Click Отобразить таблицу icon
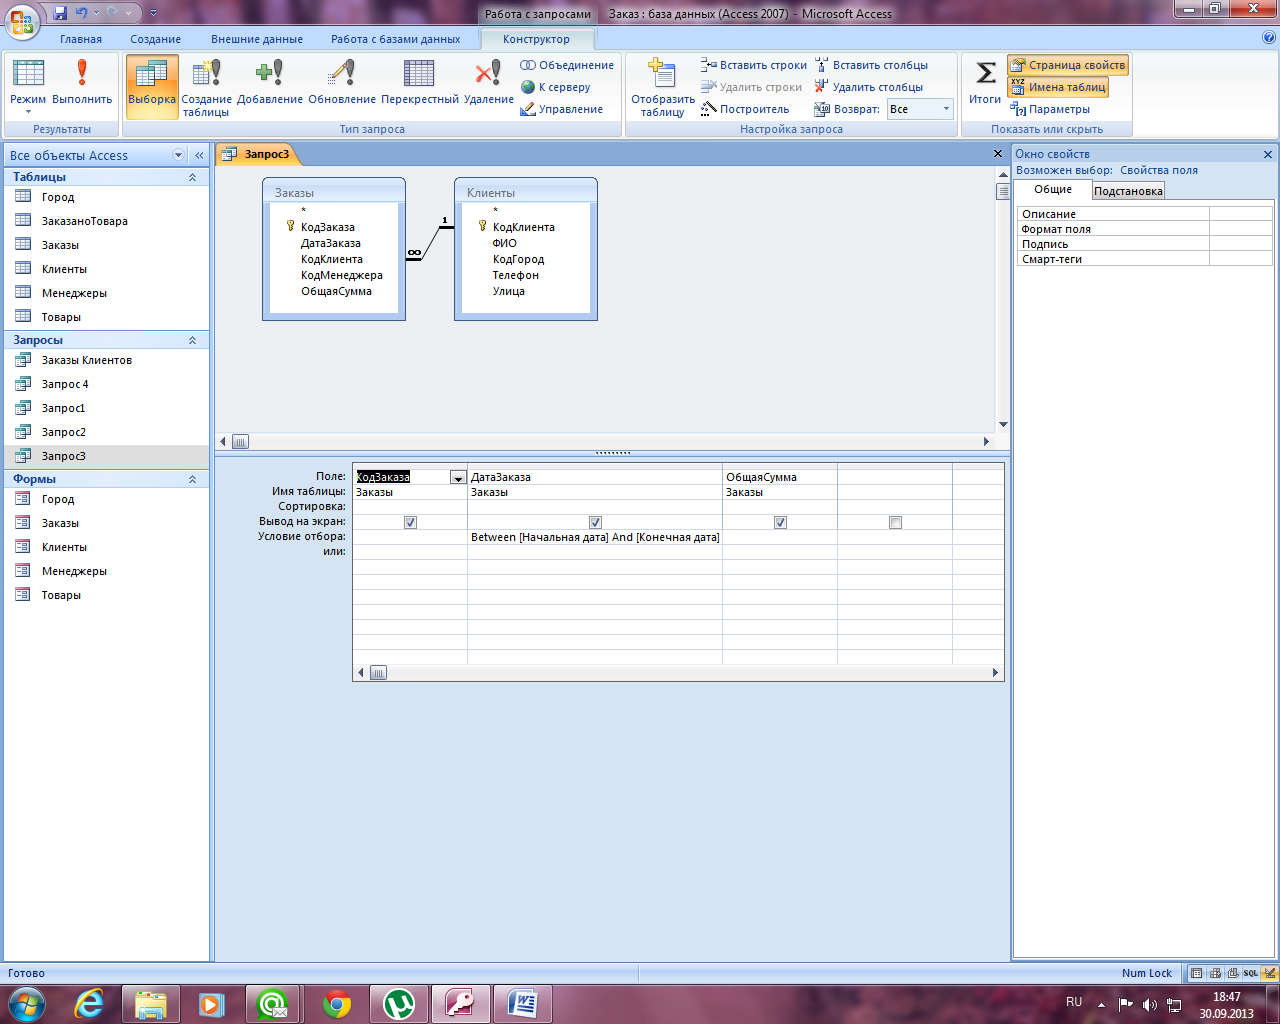This screenshot has height=1024, width=1280. click(x=663, y=87)
